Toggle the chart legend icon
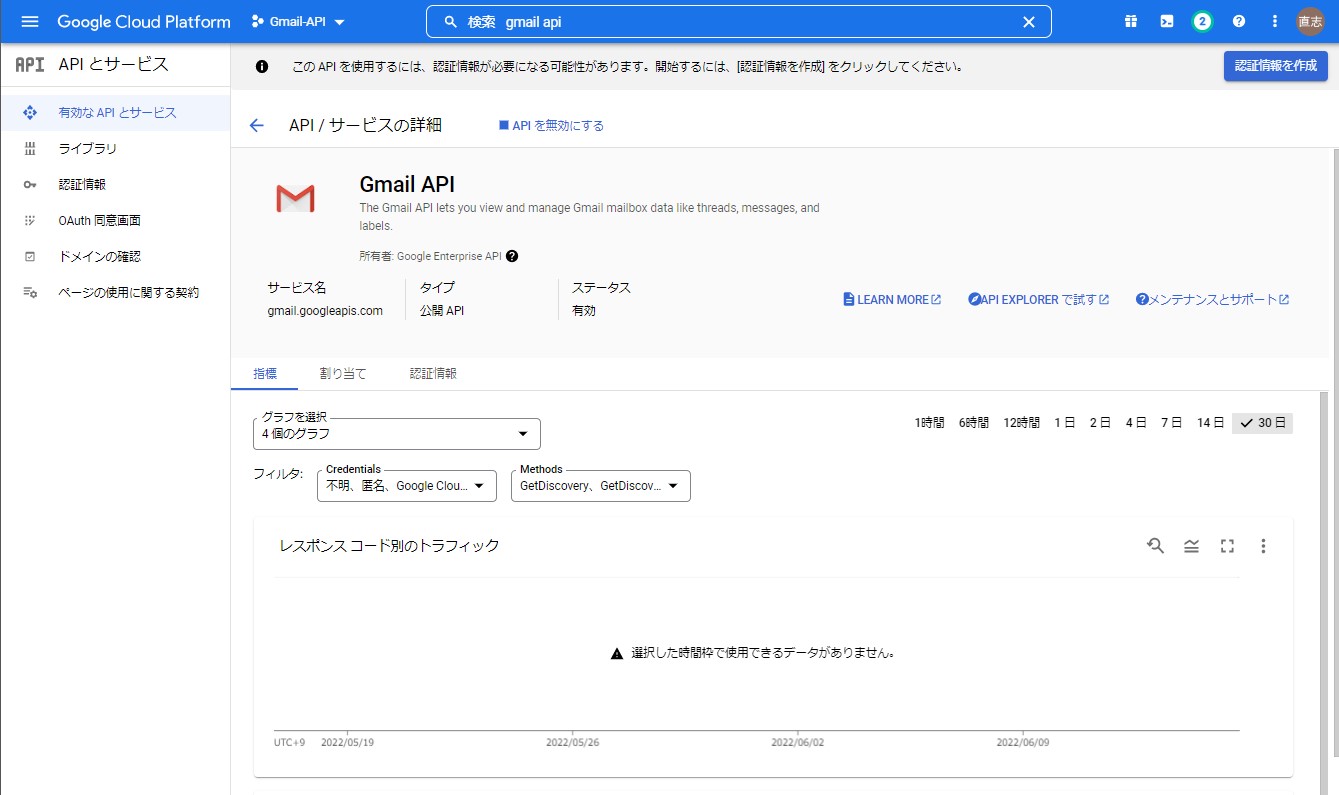 click(x=1191, y=546)
